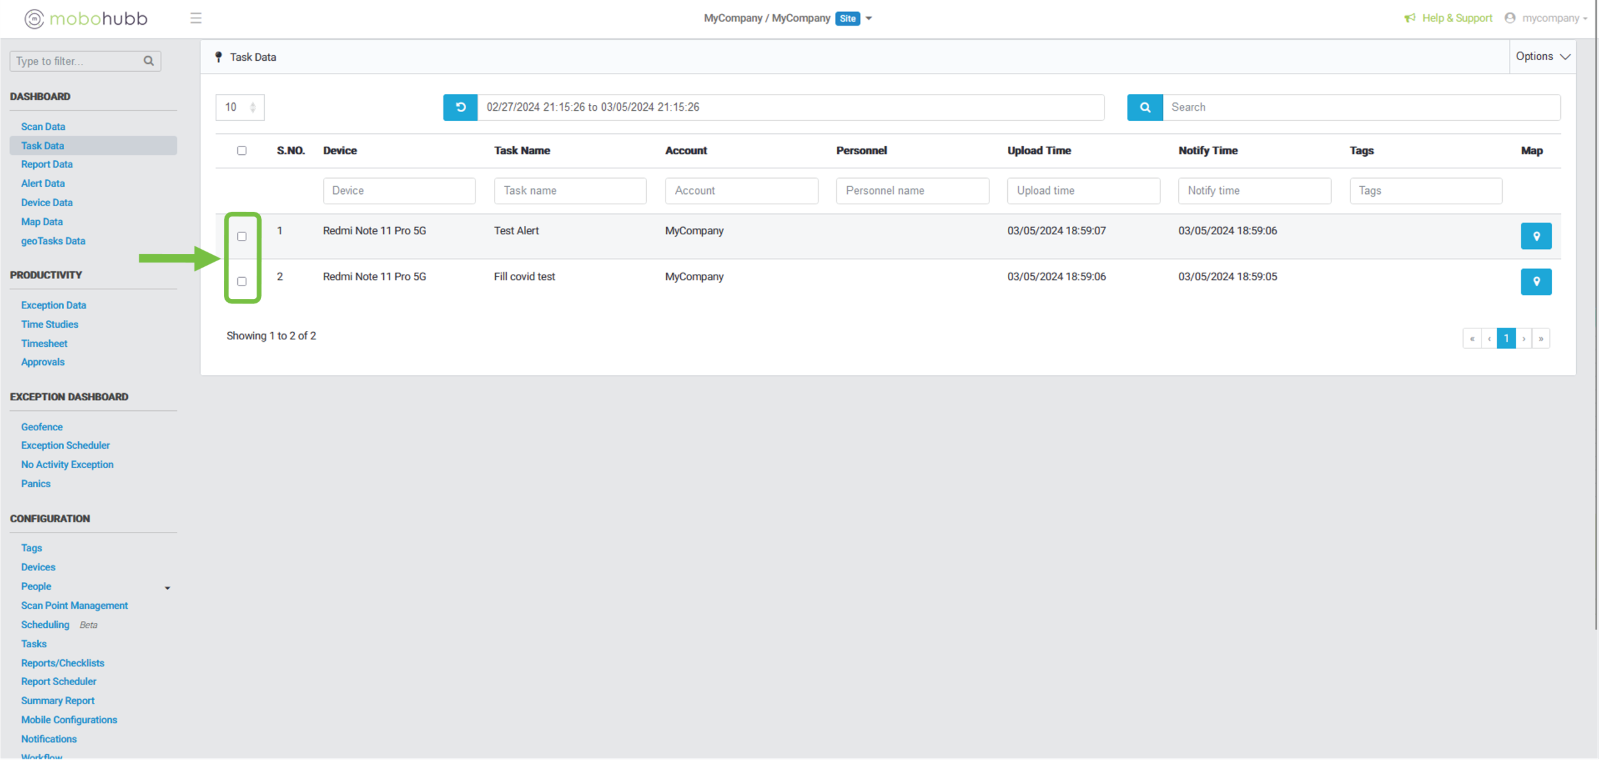
Task: Click the sidebar filter magnifier icon
Action: click(x=149, y=61)
